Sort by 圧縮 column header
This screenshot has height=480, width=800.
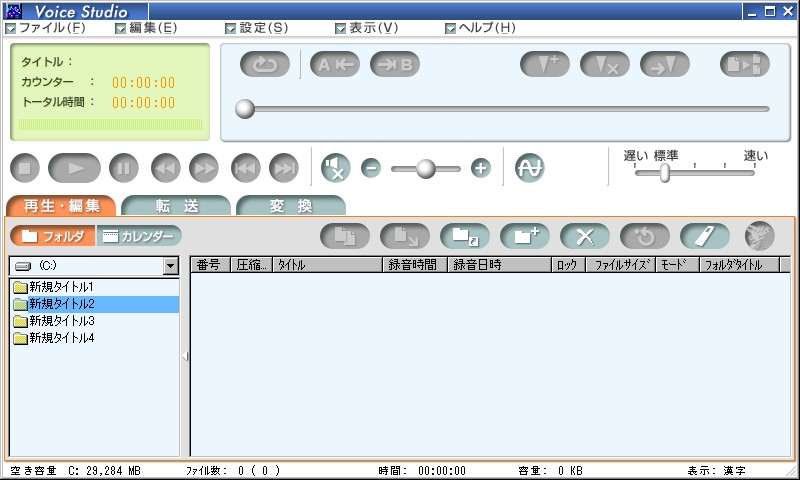[x=252, y=265]
